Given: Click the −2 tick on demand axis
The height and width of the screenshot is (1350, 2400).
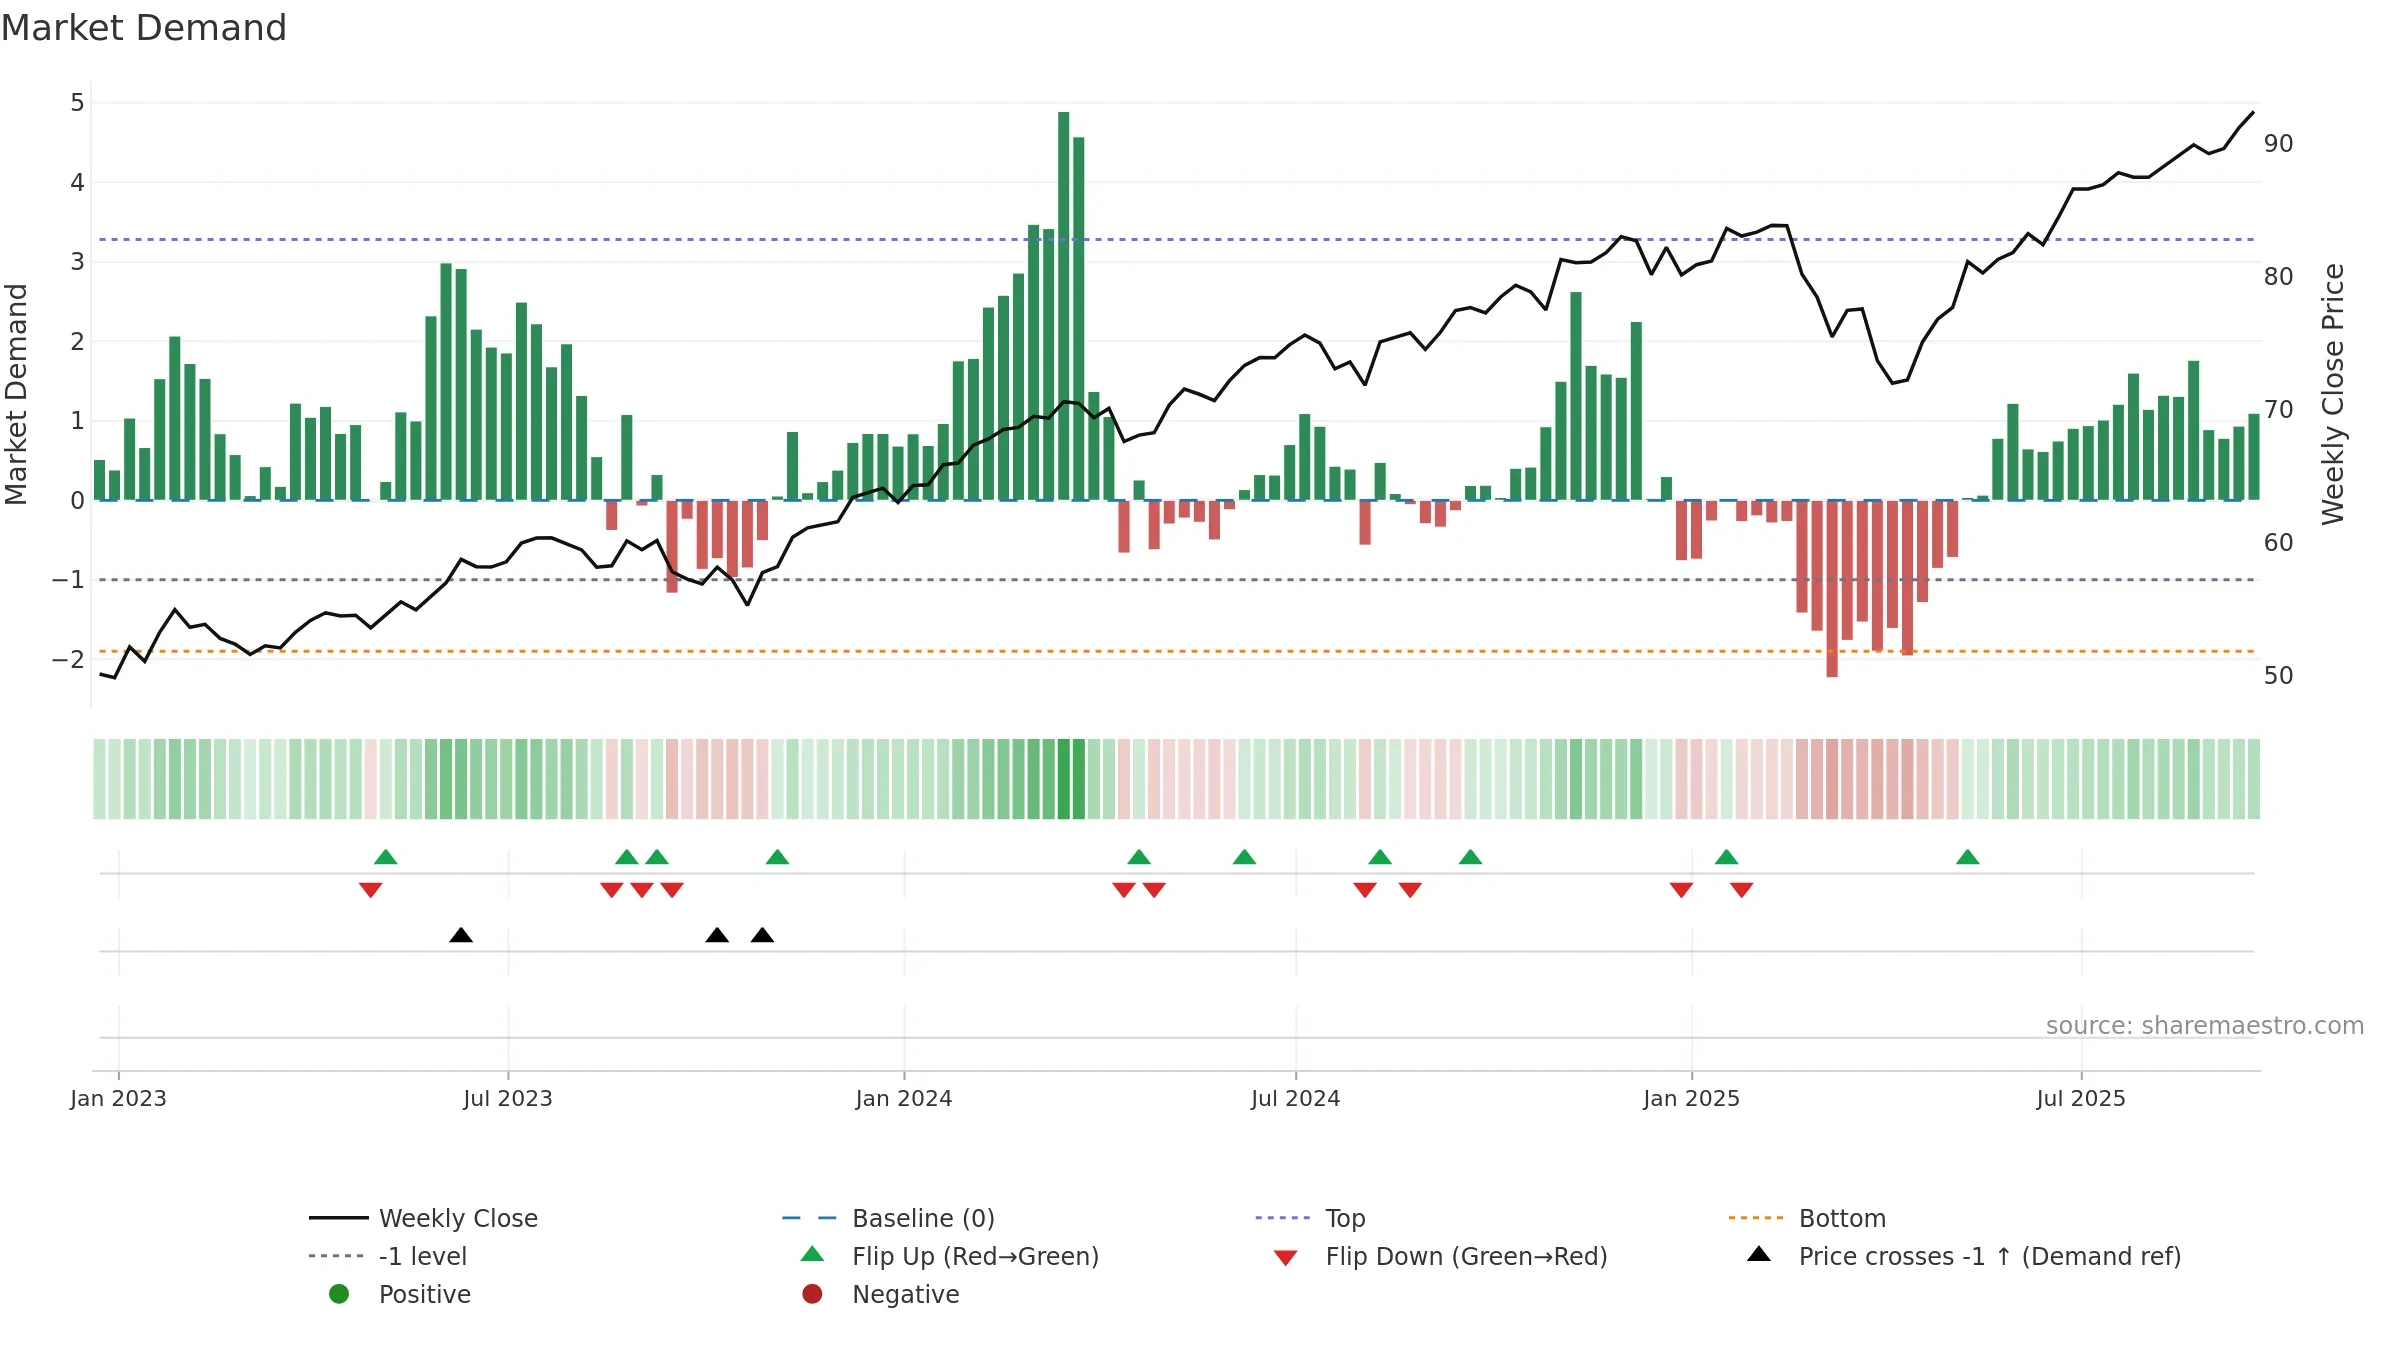Looking at the screenshot, I should [x=68, y=659].
